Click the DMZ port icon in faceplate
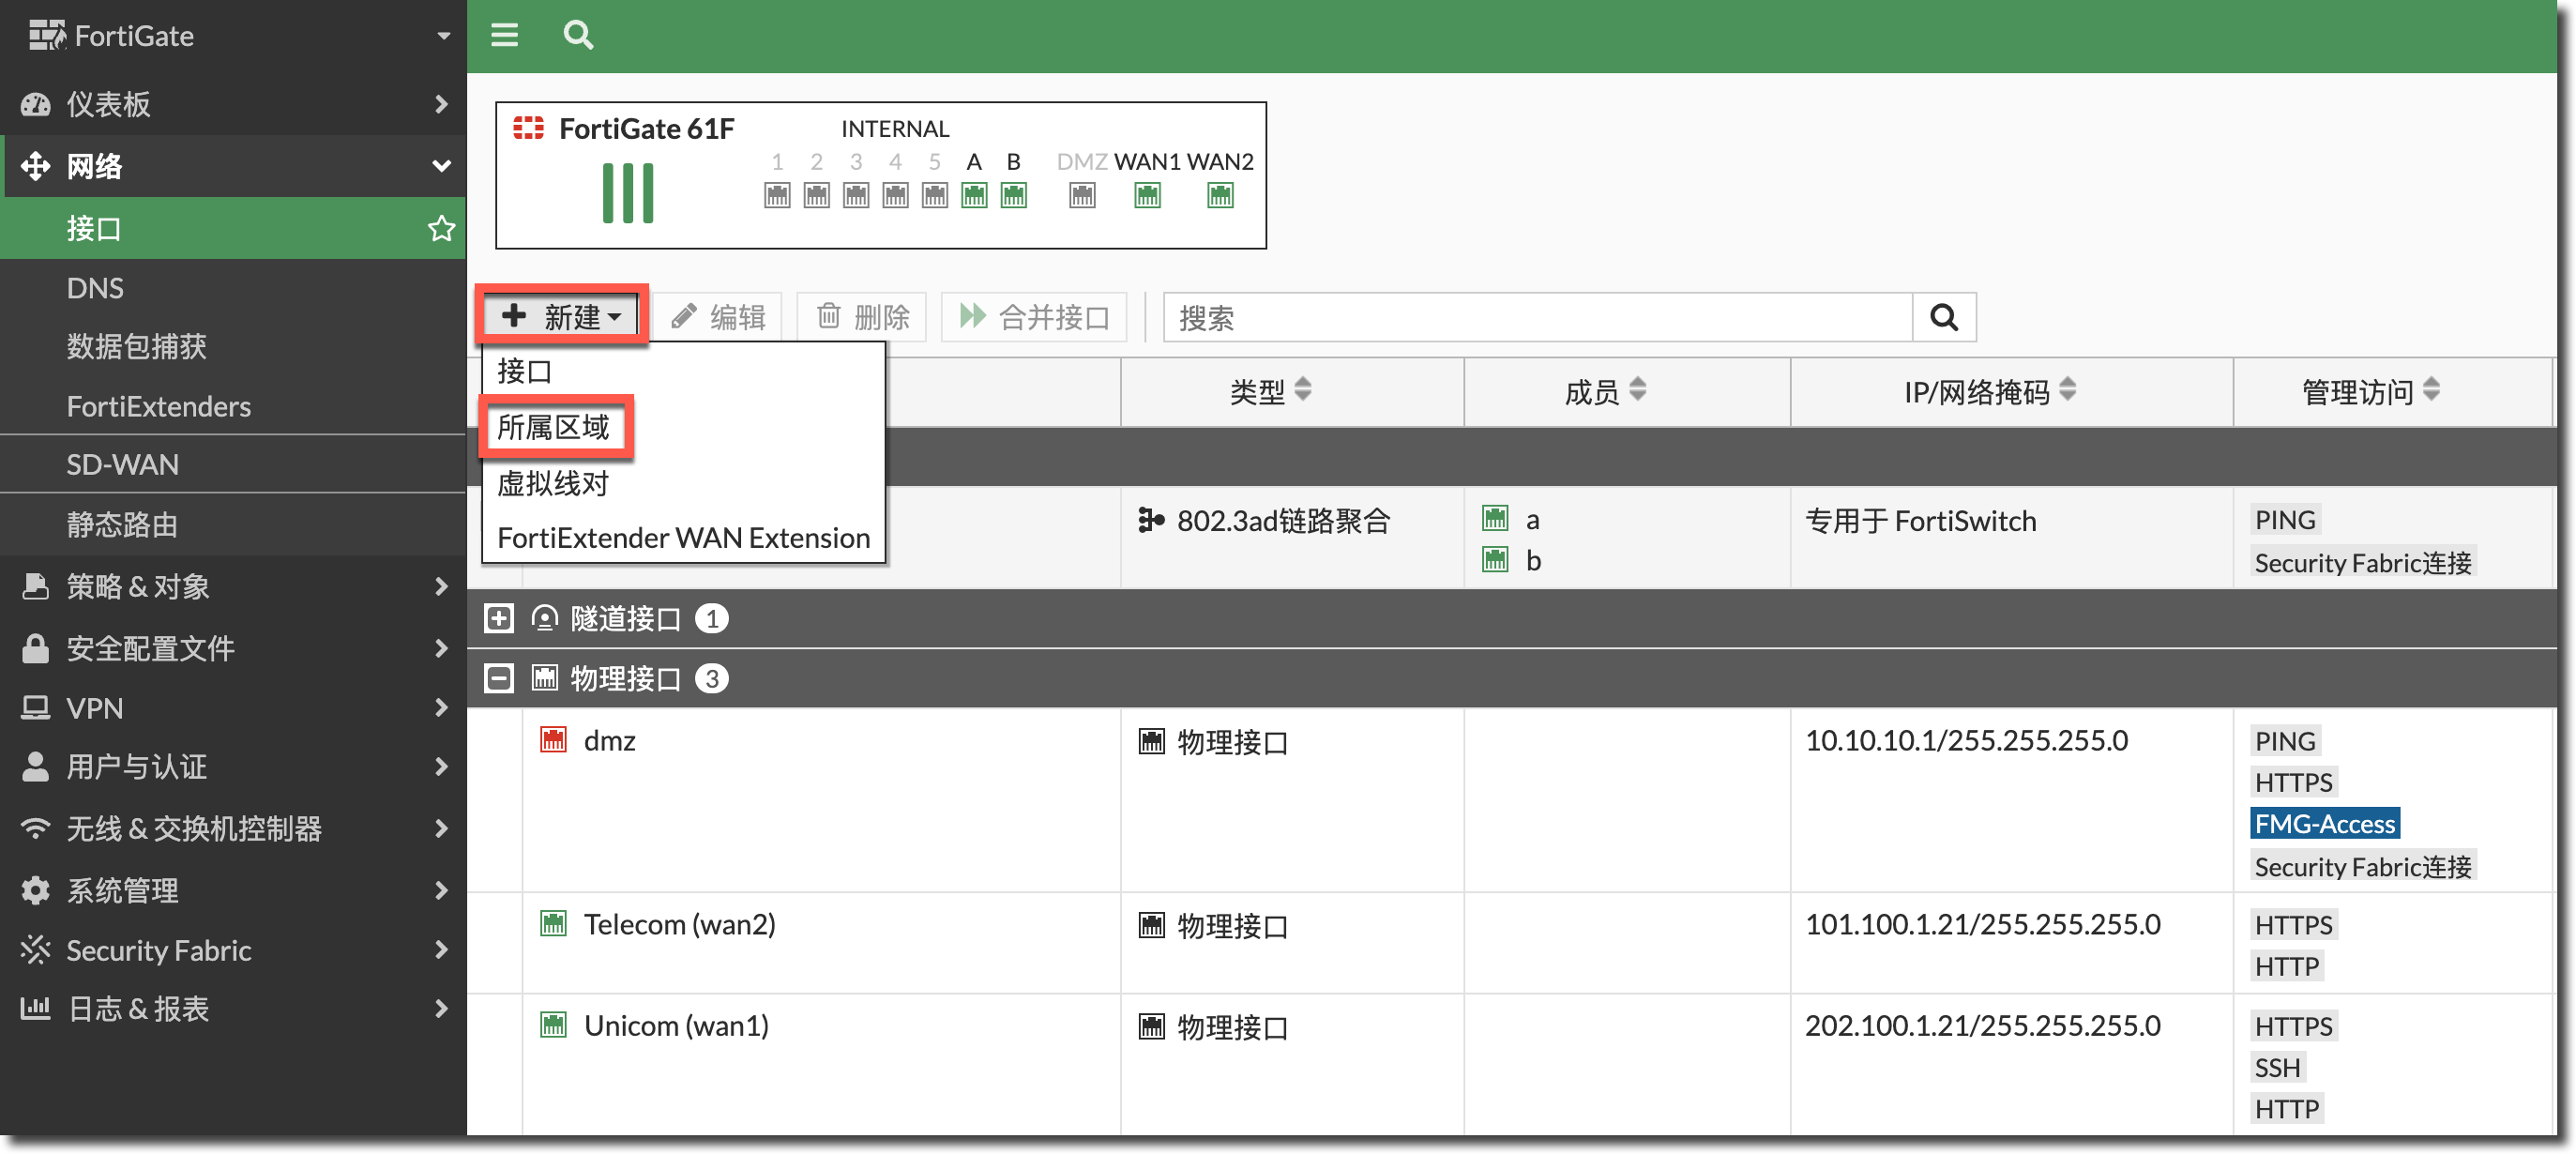 (1081, 196)
